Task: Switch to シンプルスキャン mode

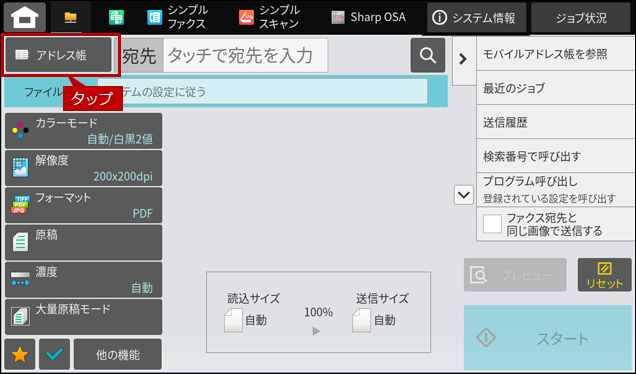Action: [269, 17]
